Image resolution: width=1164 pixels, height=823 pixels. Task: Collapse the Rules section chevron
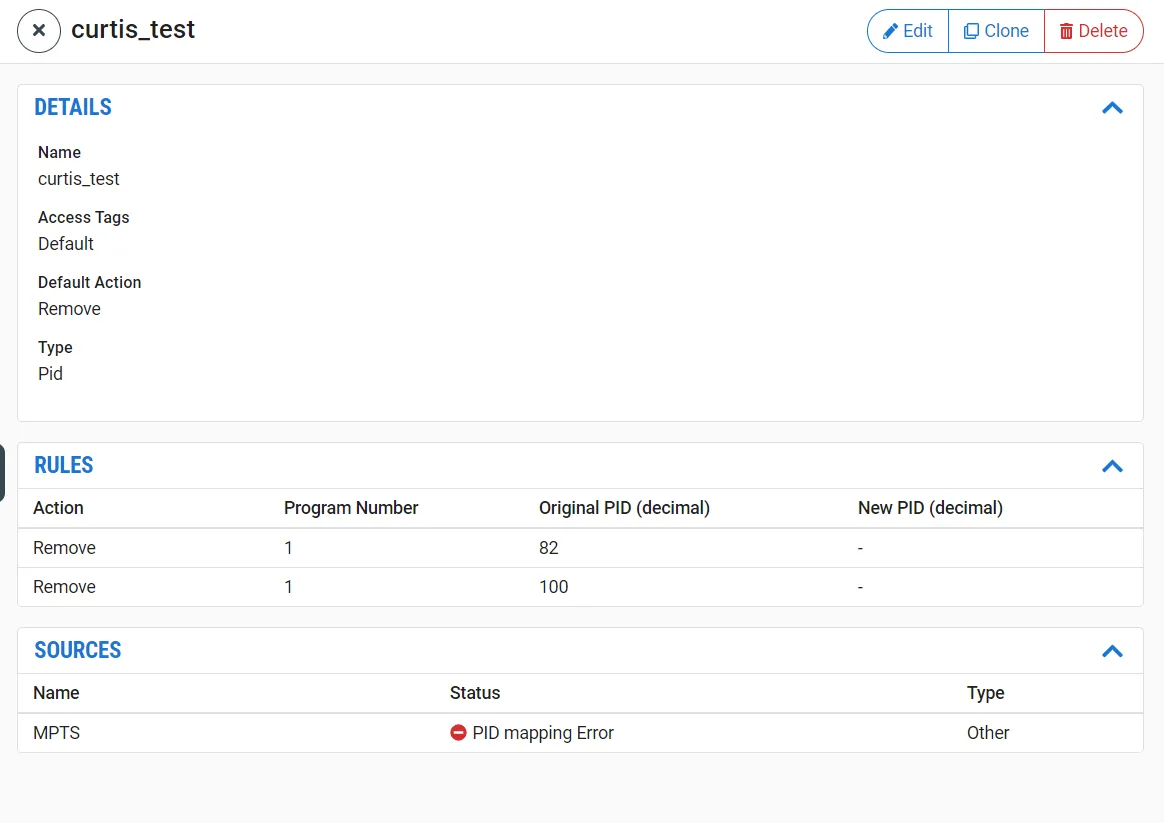(x=1112, y=466)
